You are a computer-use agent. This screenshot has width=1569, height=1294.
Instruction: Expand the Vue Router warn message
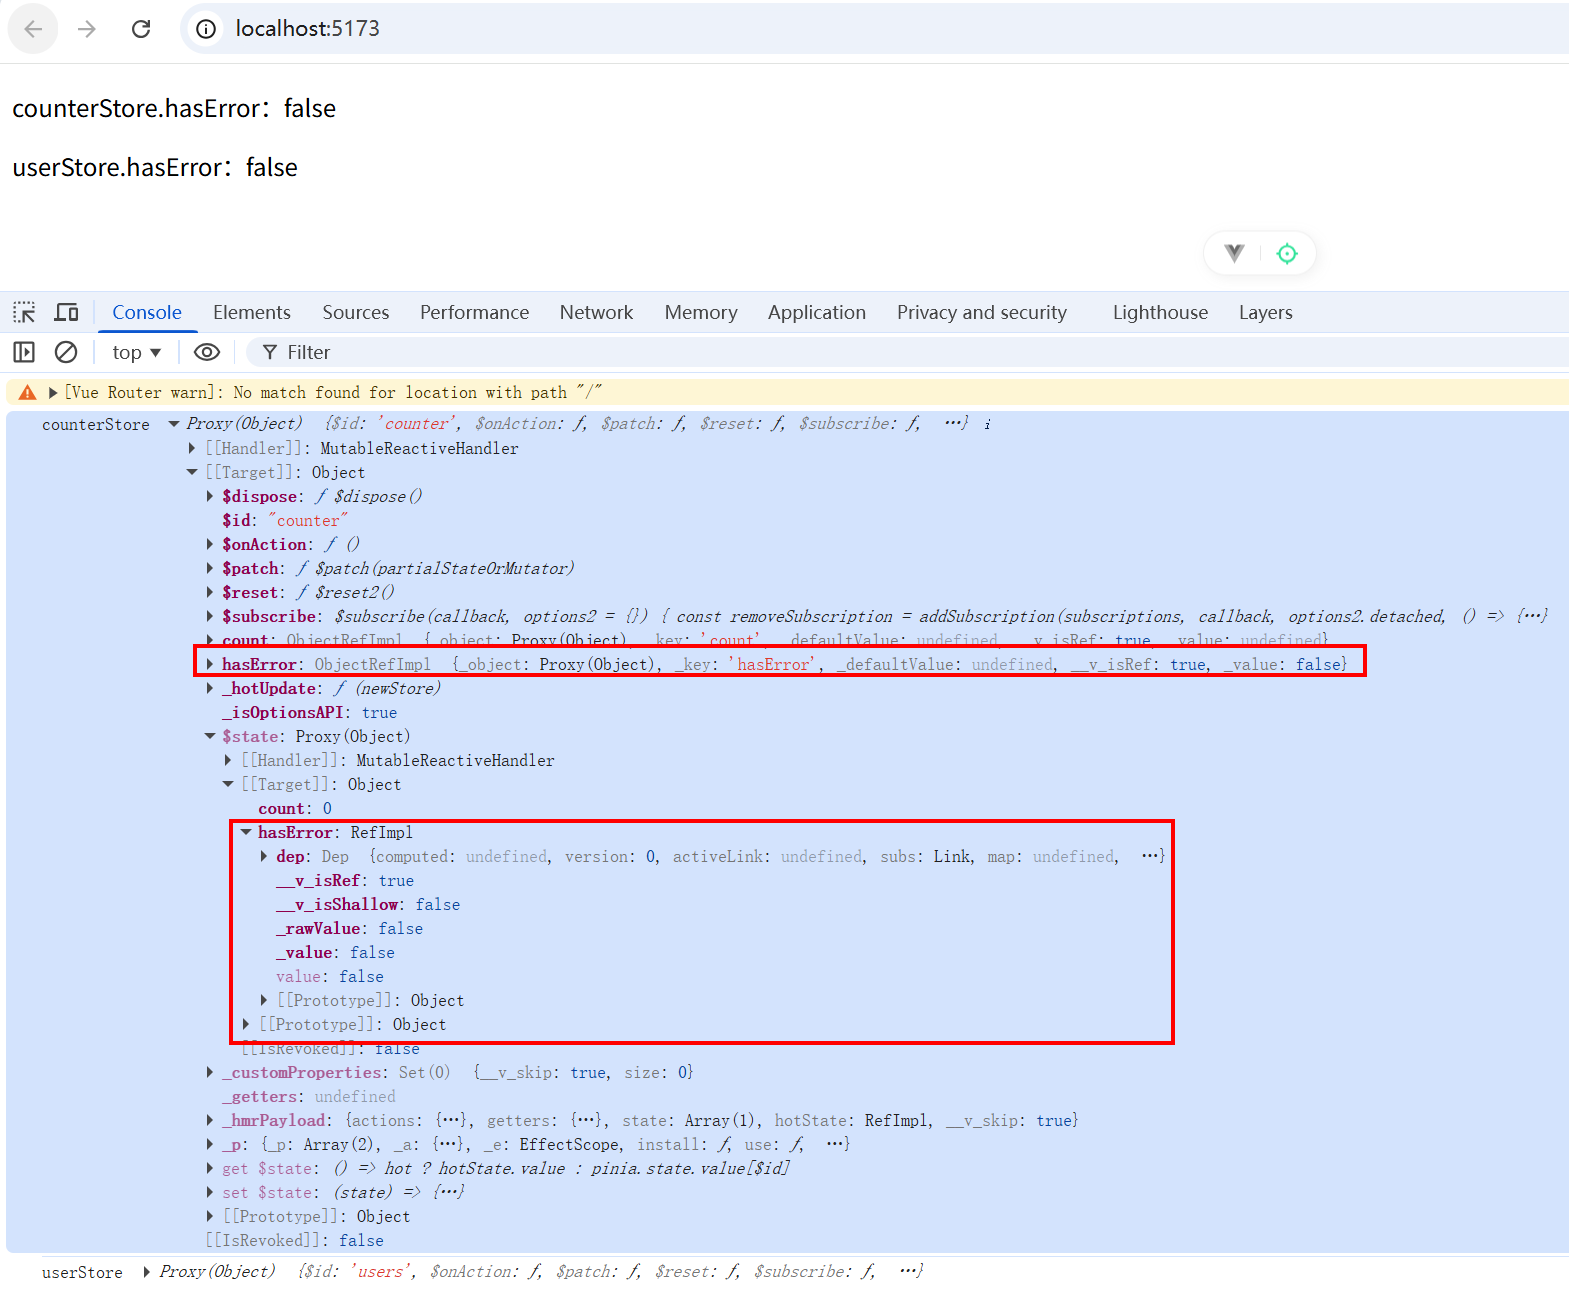[x=53, y=393]
